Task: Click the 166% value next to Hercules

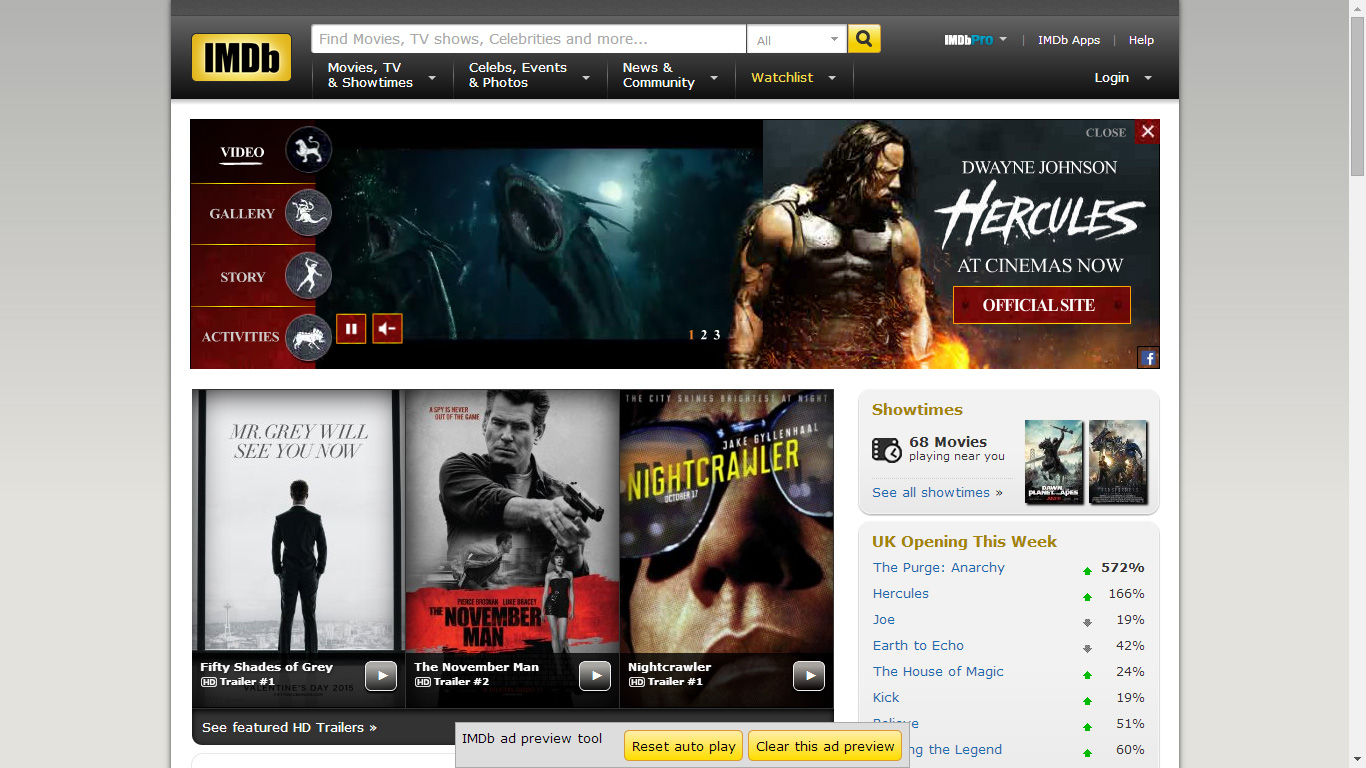Action: 1126,593
